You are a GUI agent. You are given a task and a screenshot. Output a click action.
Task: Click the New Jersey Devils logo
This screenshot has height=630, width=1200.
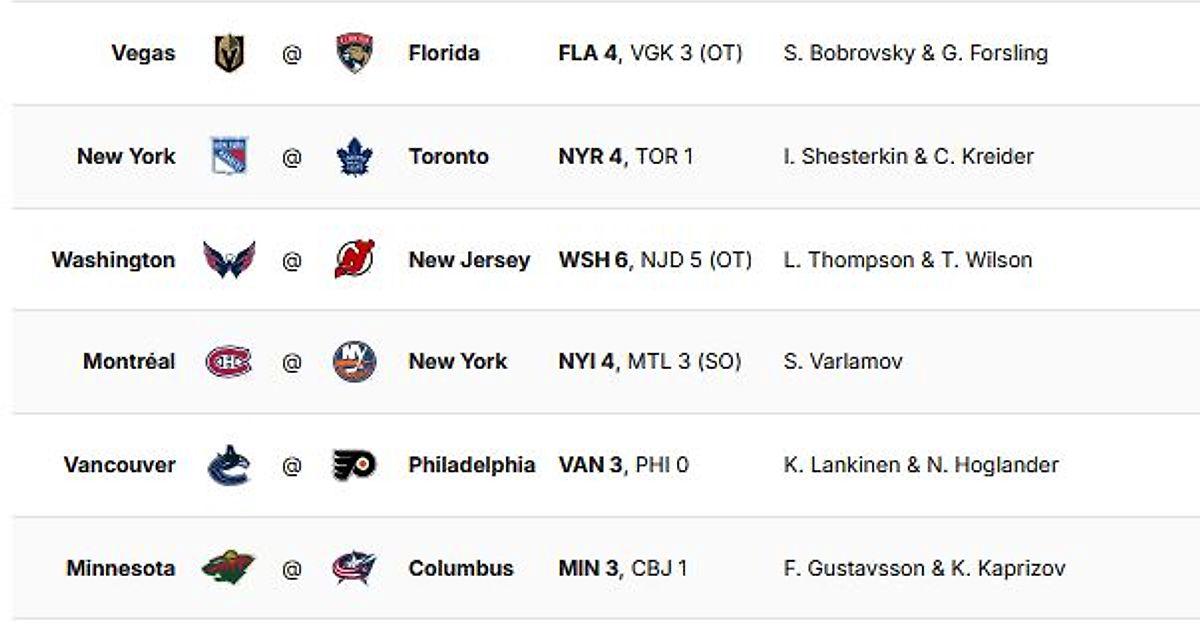[354, 260]
